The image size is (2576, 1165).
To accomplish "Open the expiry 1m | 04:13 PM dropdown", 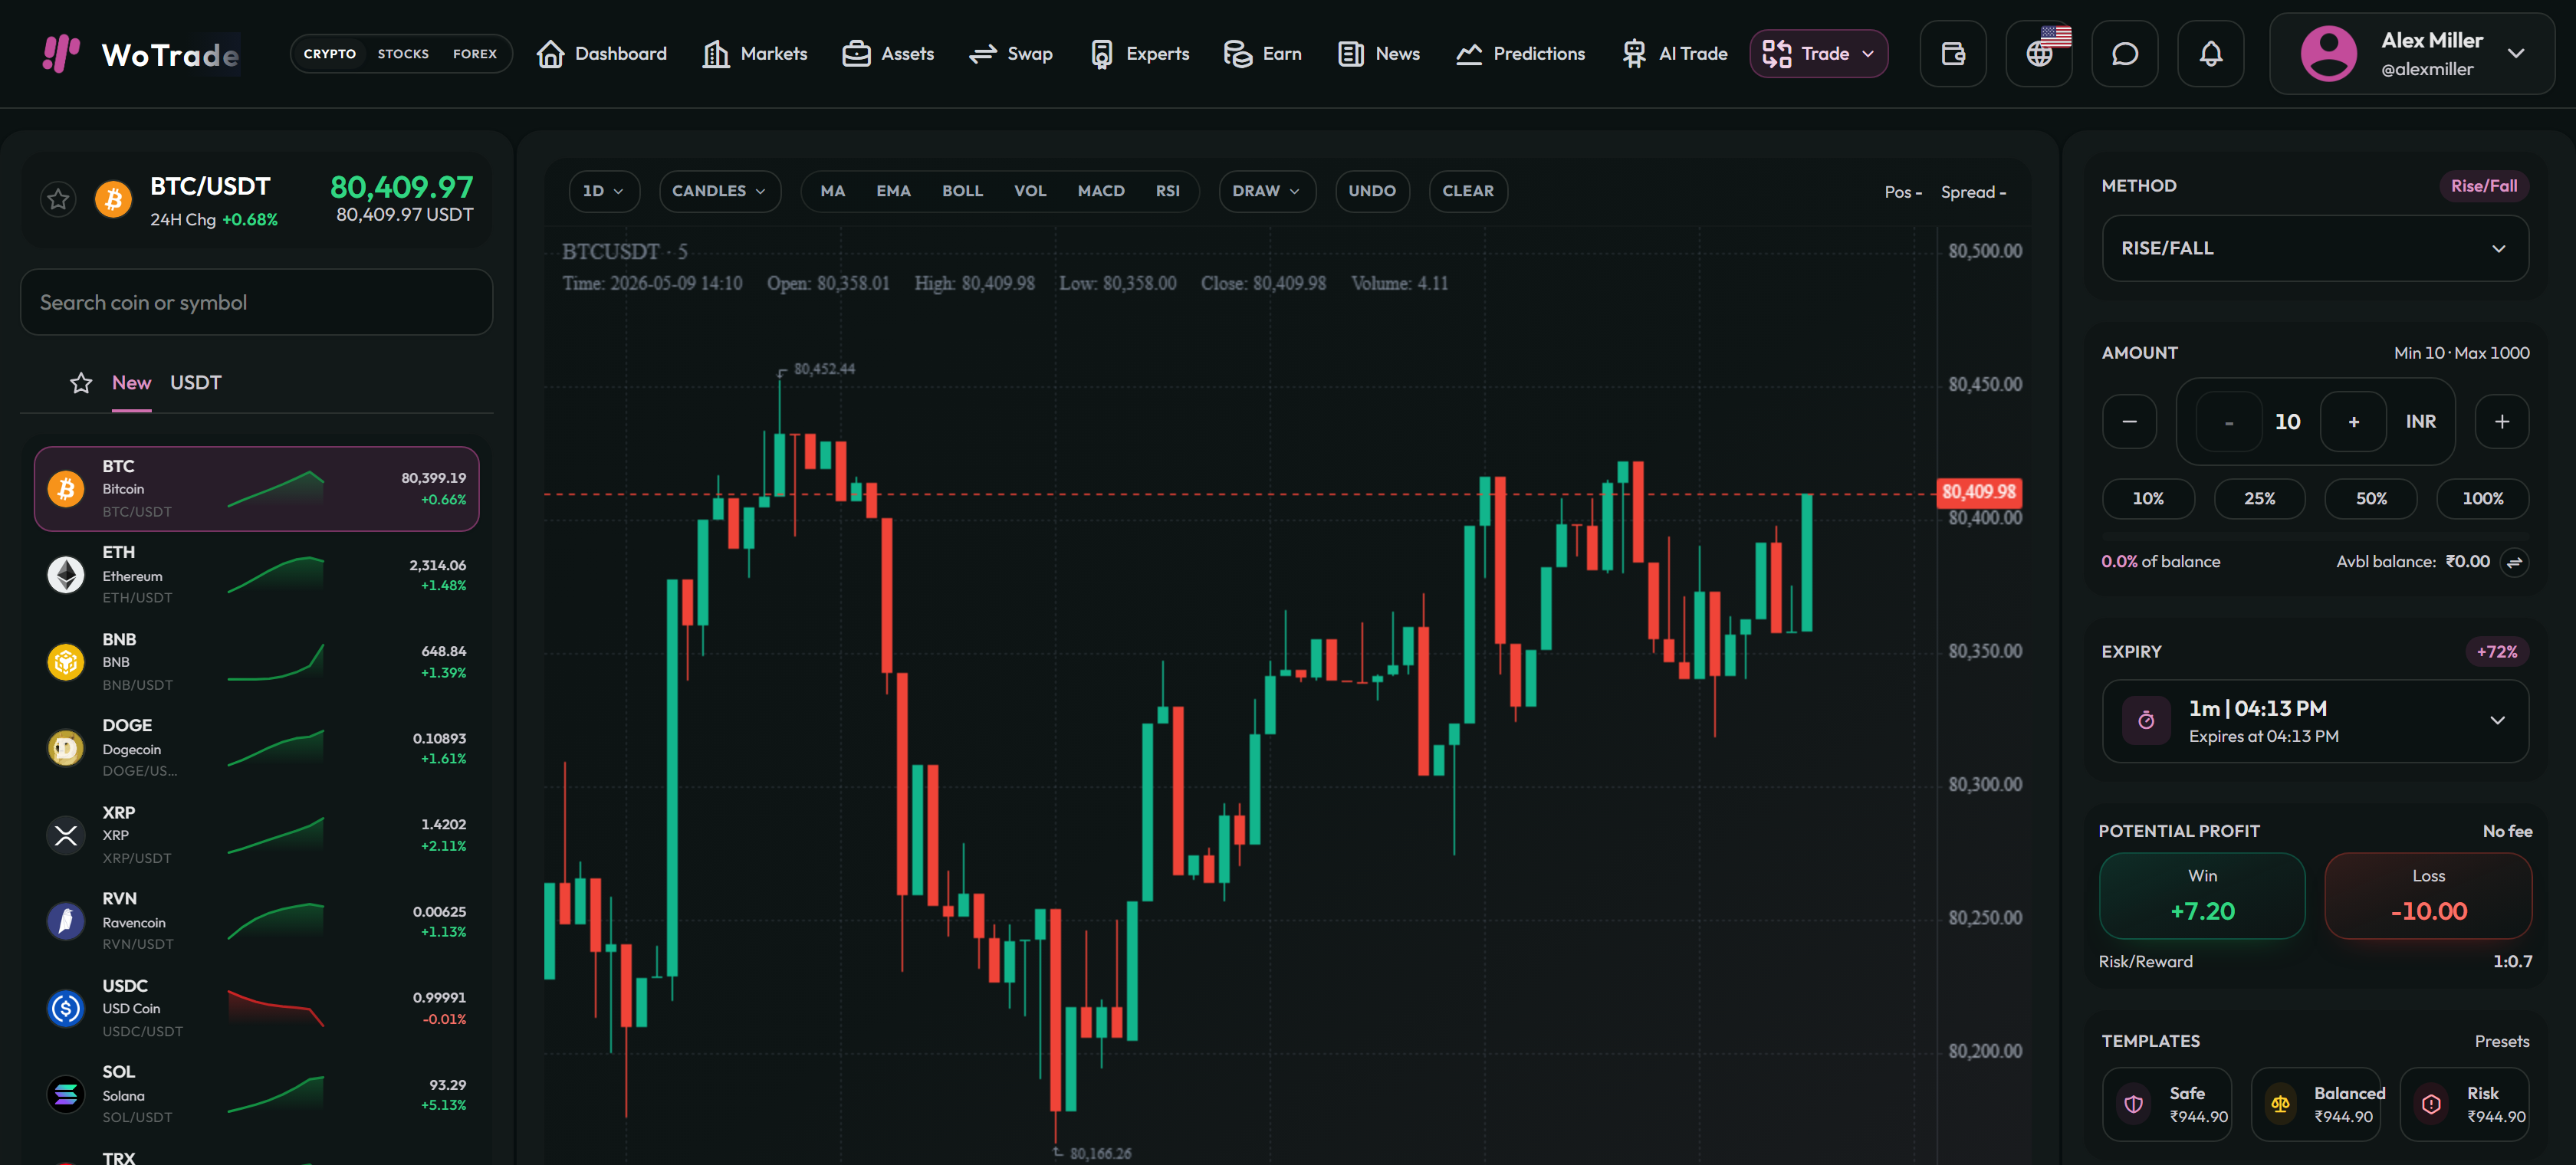I will coord(2314,721).
